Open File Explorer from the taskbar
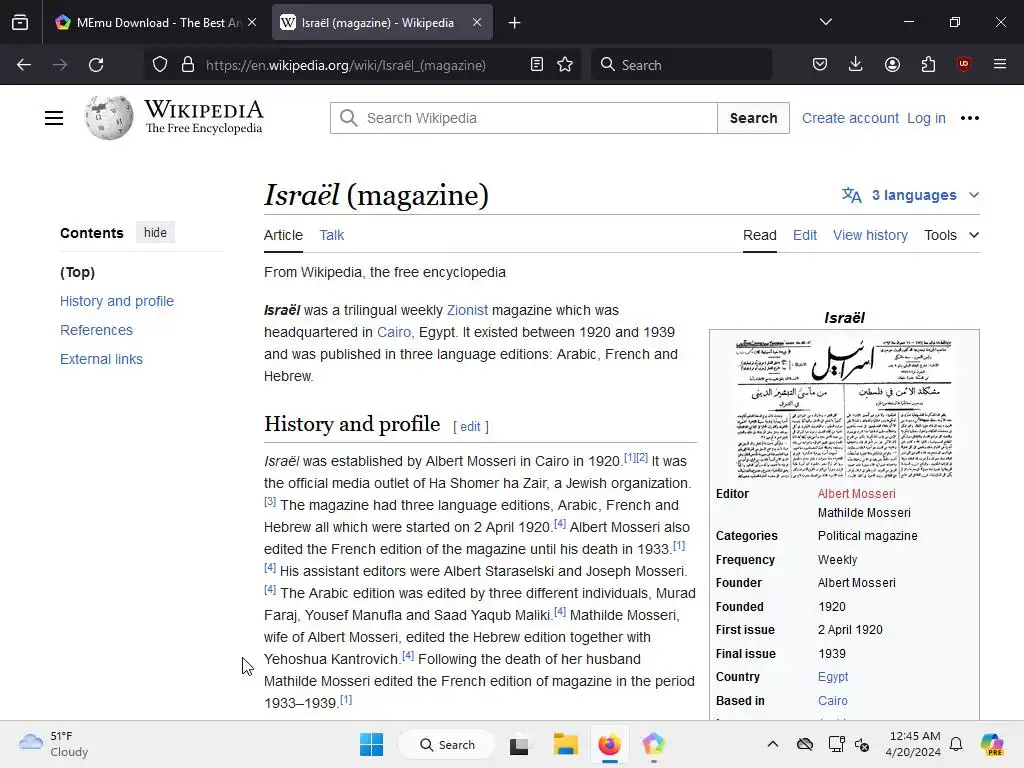1024x768 pixels. point(566,744)
